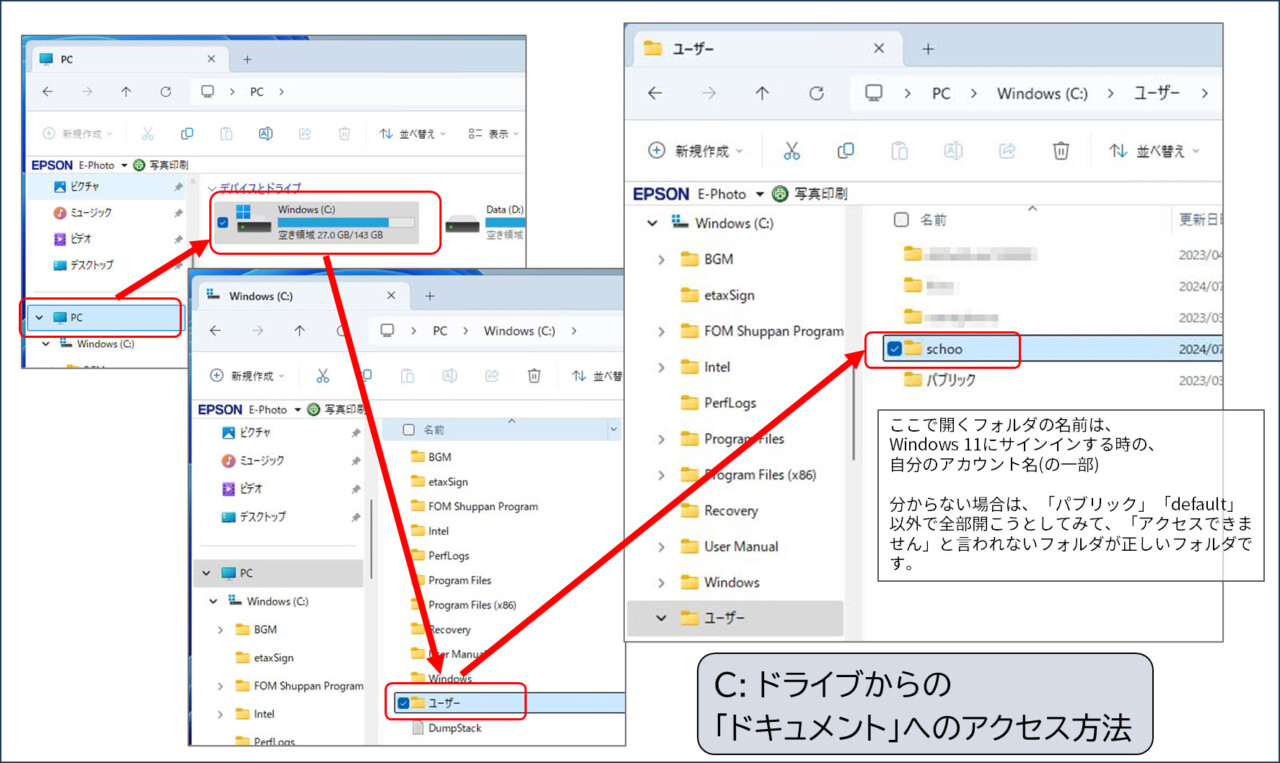
Task: Uncheck the Windows (C:) drive checkbox in PC window
Action: click(x=222, y=222)
